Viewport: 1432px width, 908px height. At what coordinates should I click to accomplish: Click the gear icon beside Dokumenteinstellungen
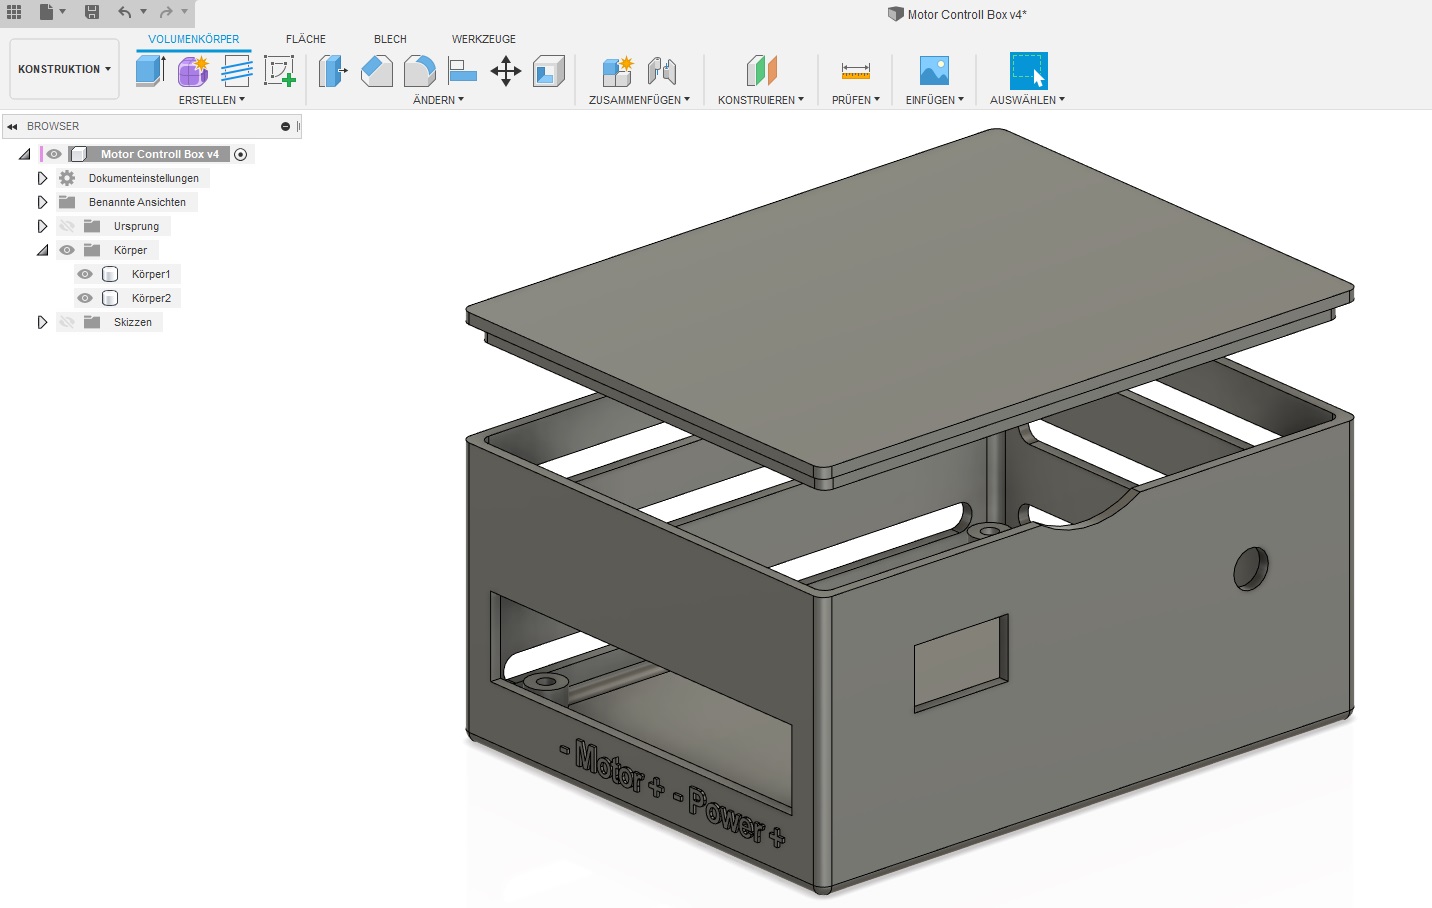[x=67, y=178]
